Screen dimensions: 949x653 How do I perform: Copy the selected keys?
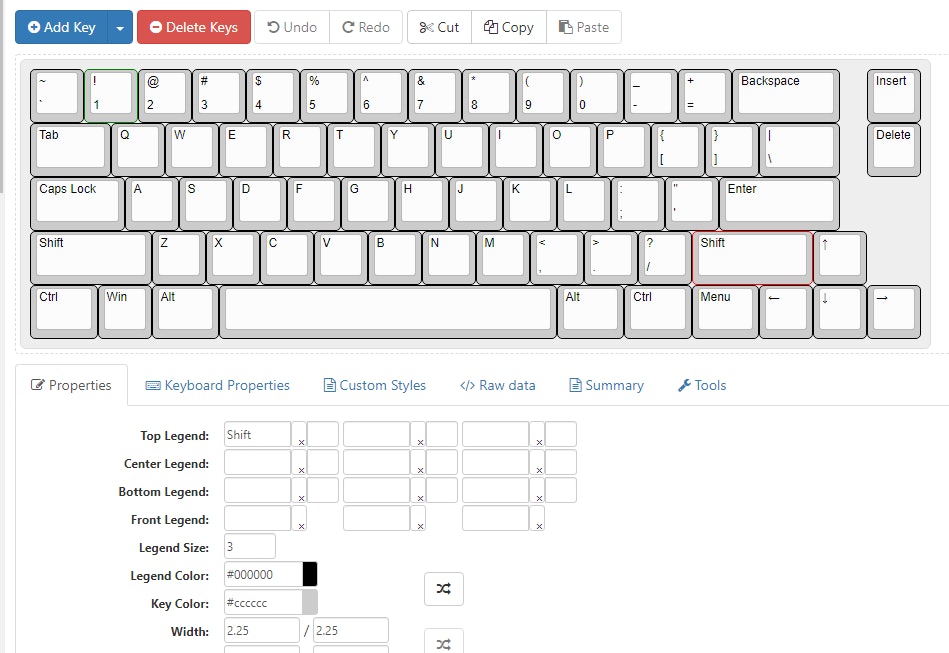click(509, 27)
